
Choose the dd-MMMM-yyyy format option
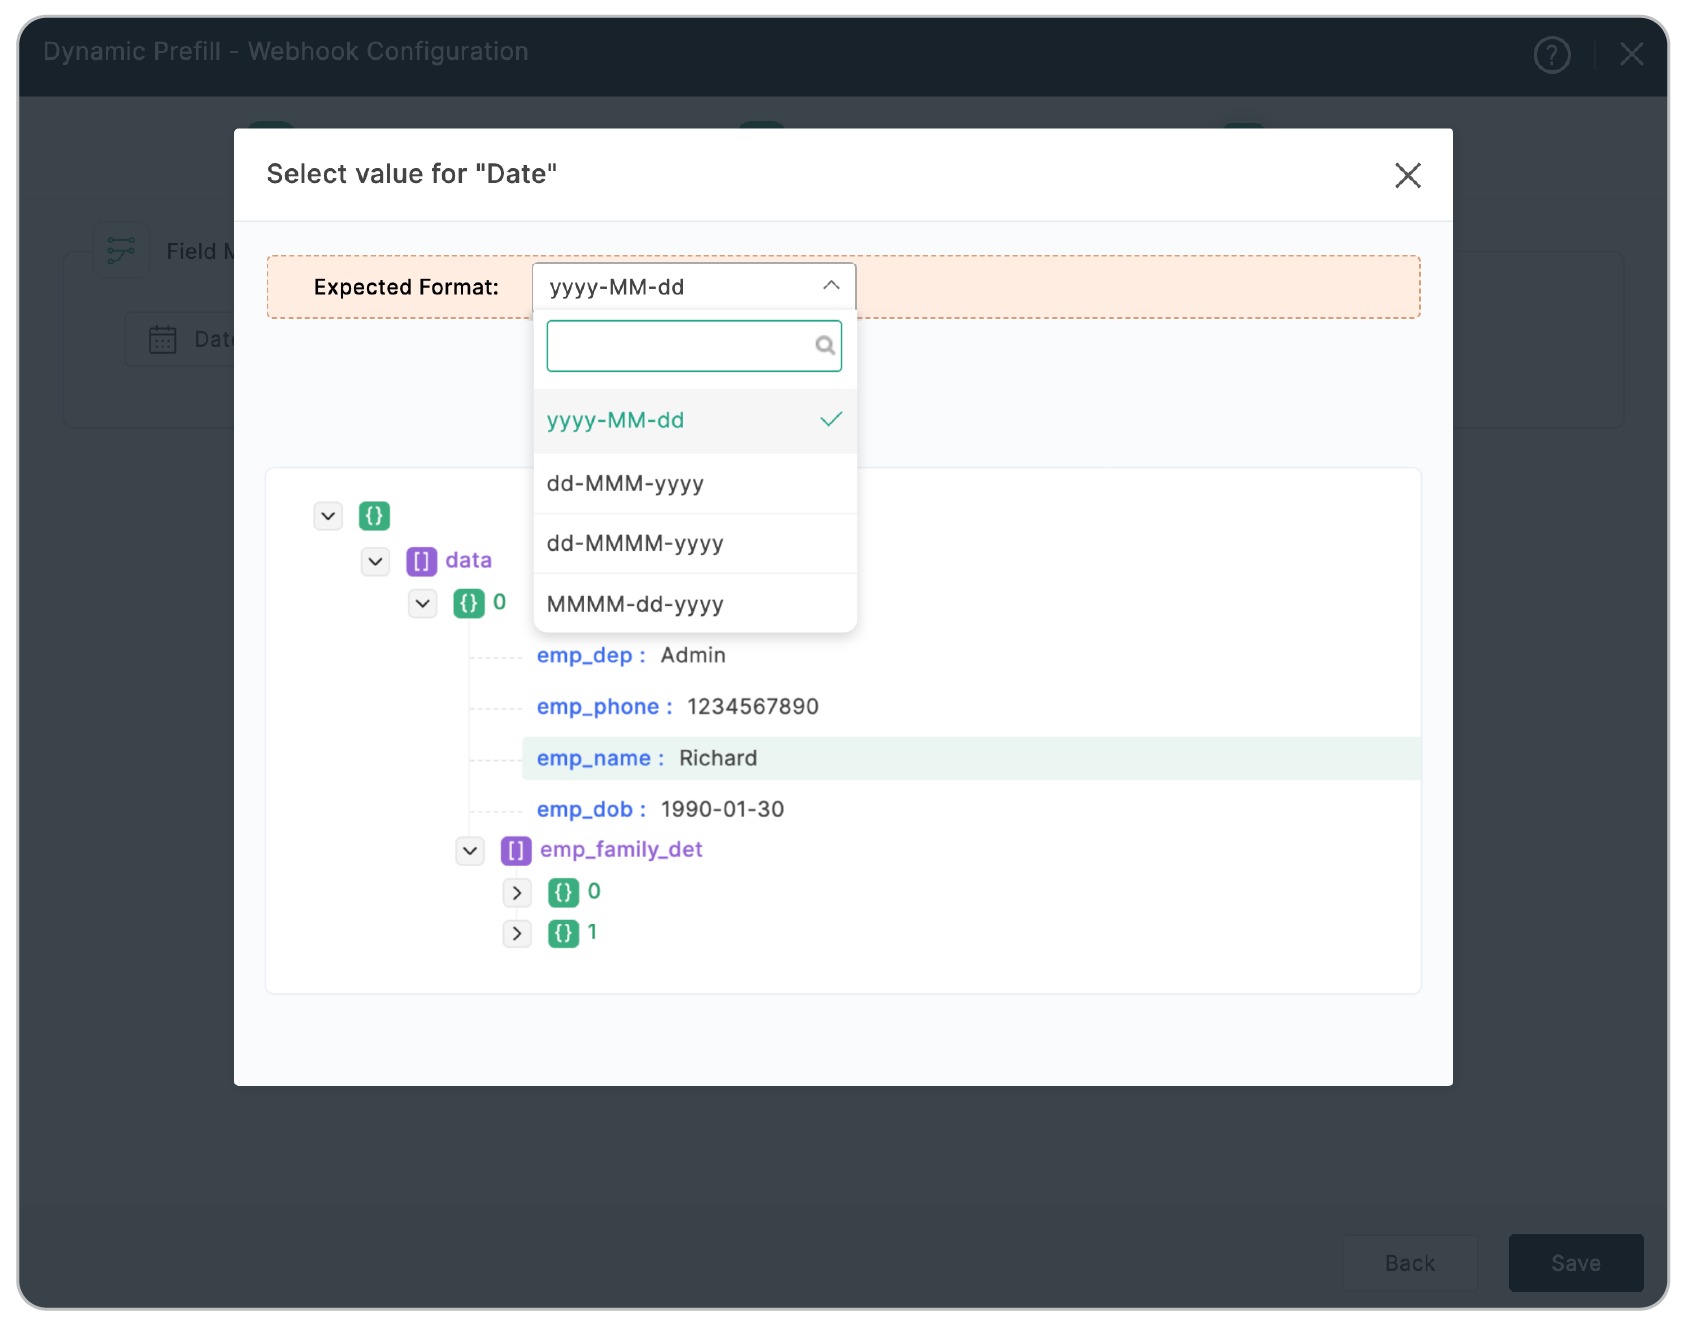coord(695,544)
